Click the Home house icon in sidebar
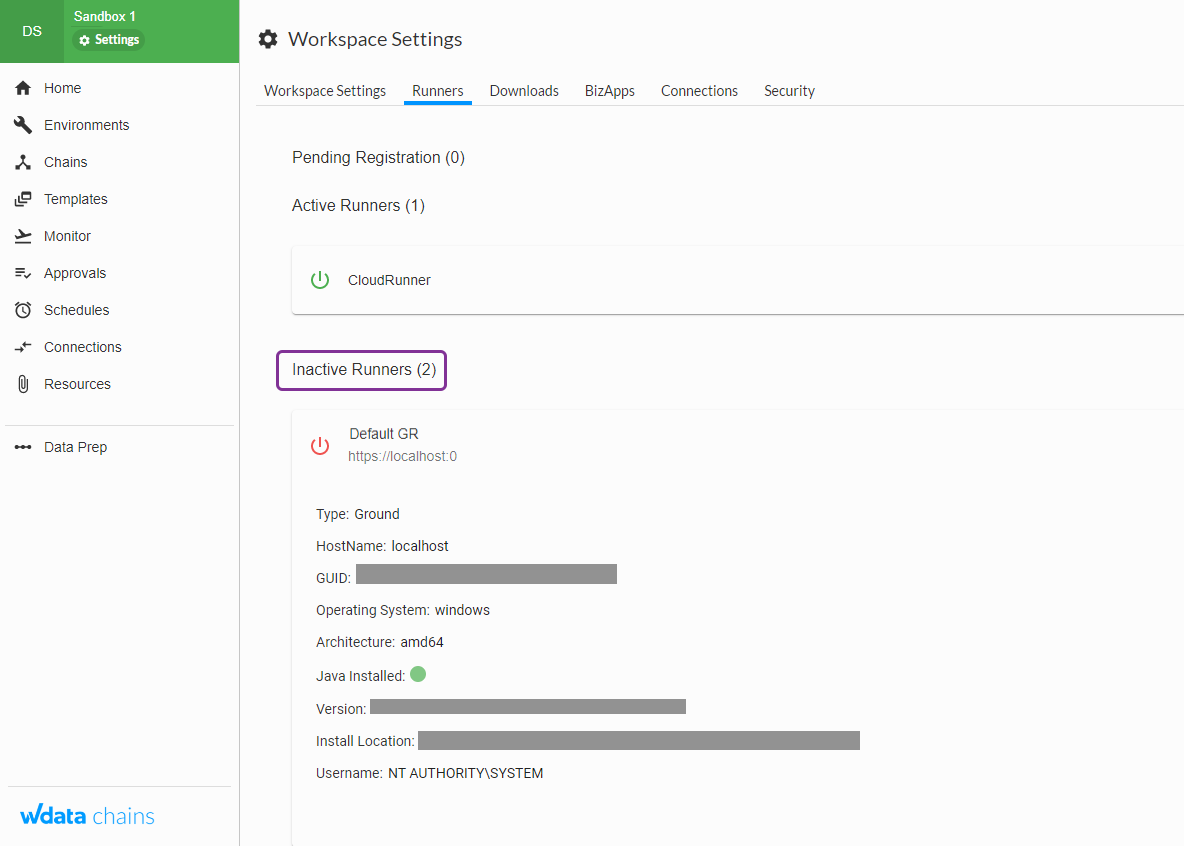The height and width of the screenshot is (846, 1184). [23, 88]
